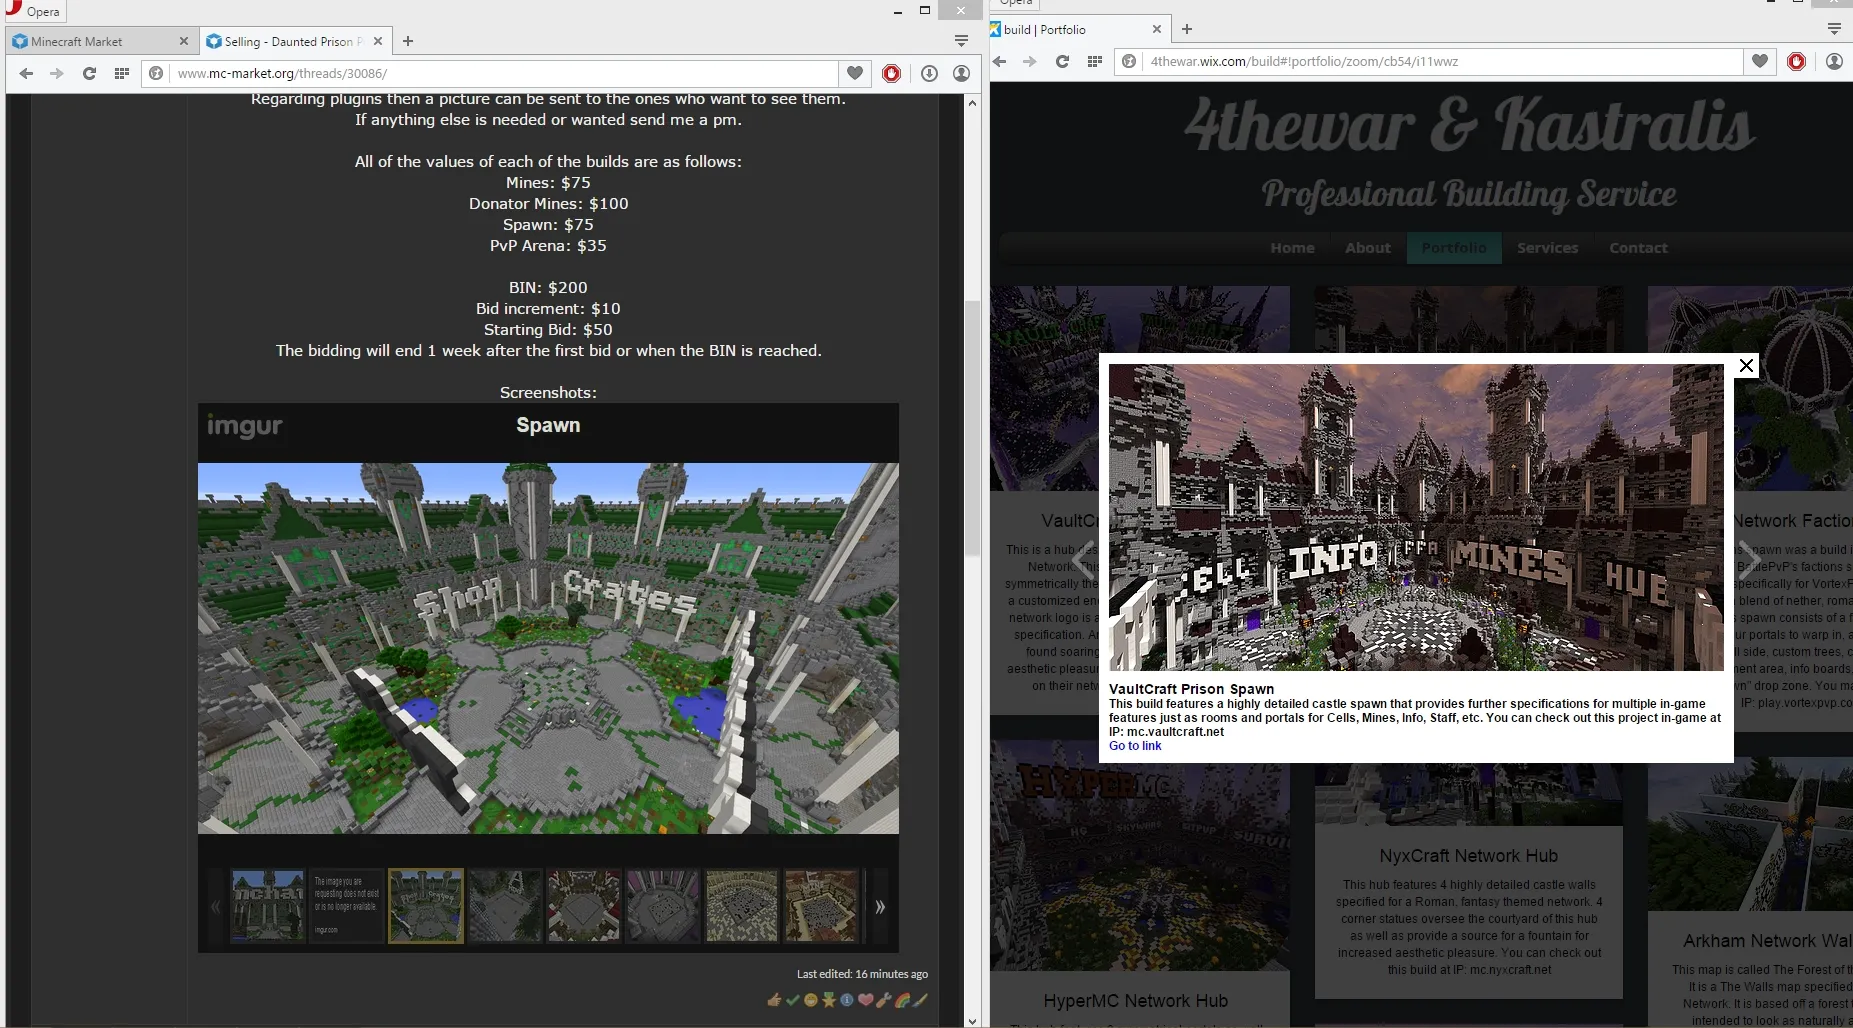1853x1028 pixels.
Task: Open the Portfolio nav item
Action: tap(1454, 248)
